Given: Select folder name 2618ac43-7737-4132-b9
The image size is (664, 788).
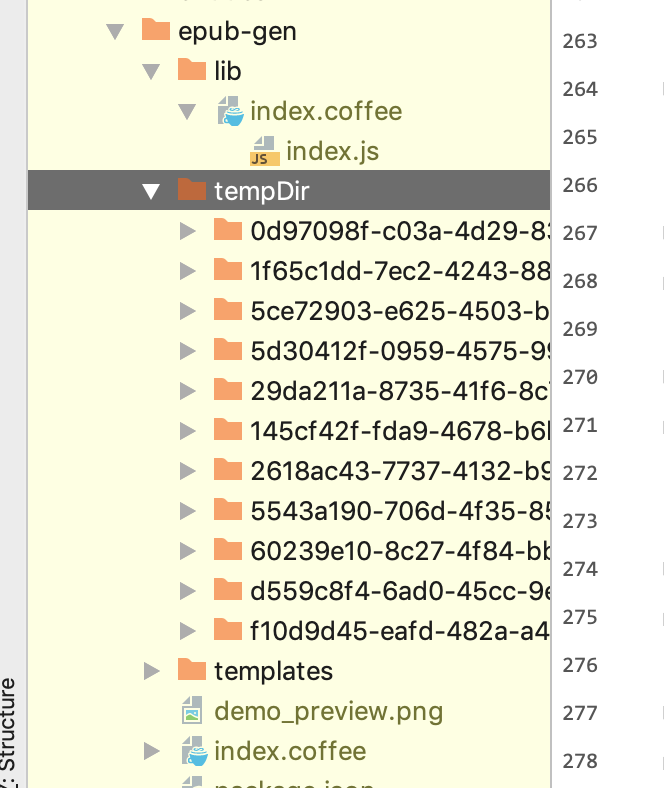Looking at the screenshot, I should pyautogui.click(x=400, y=471).
